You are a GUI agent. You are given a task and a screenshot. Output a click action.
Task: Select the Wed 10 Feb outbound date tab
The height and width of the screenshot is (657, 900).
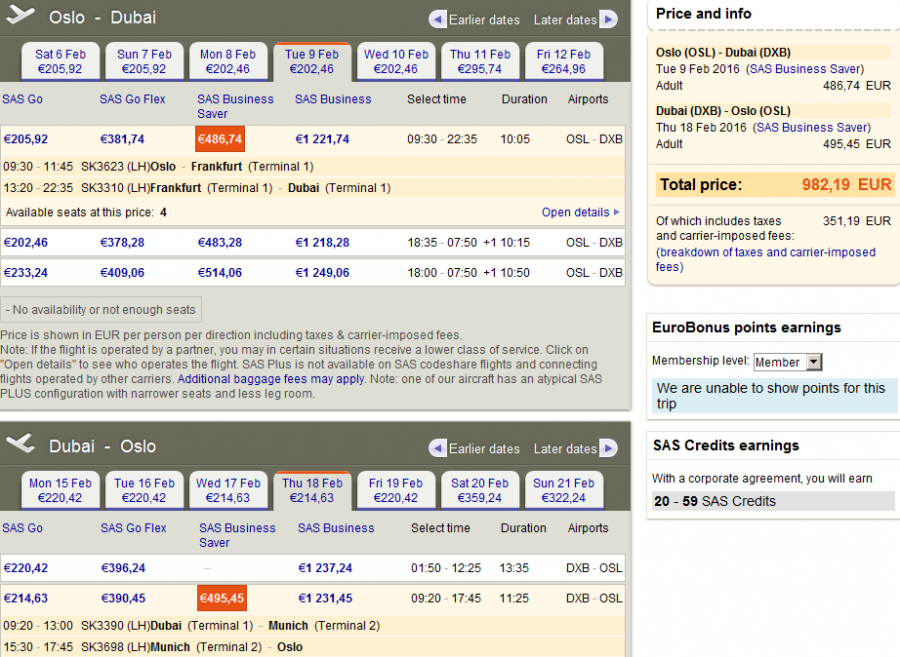(396, 62)
